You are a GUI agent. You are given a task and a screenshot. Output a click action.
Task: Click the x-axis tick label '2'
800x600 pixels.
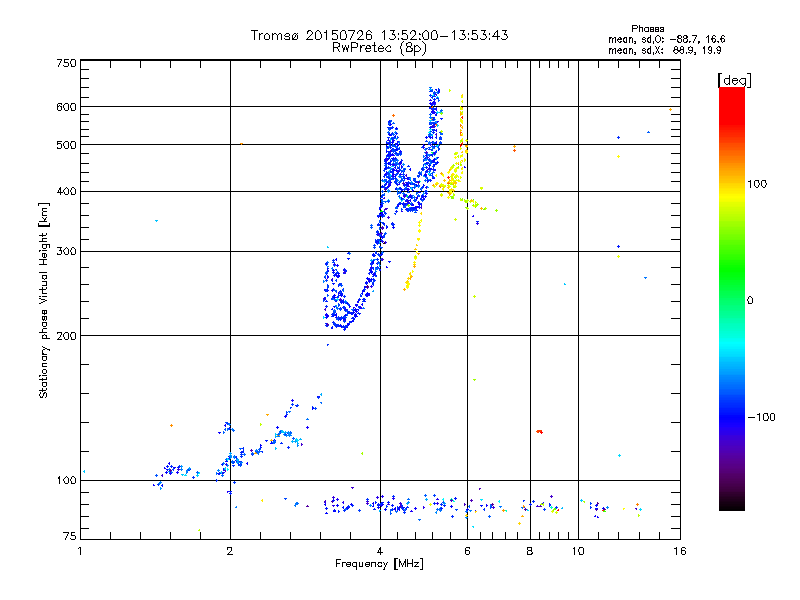230,551
